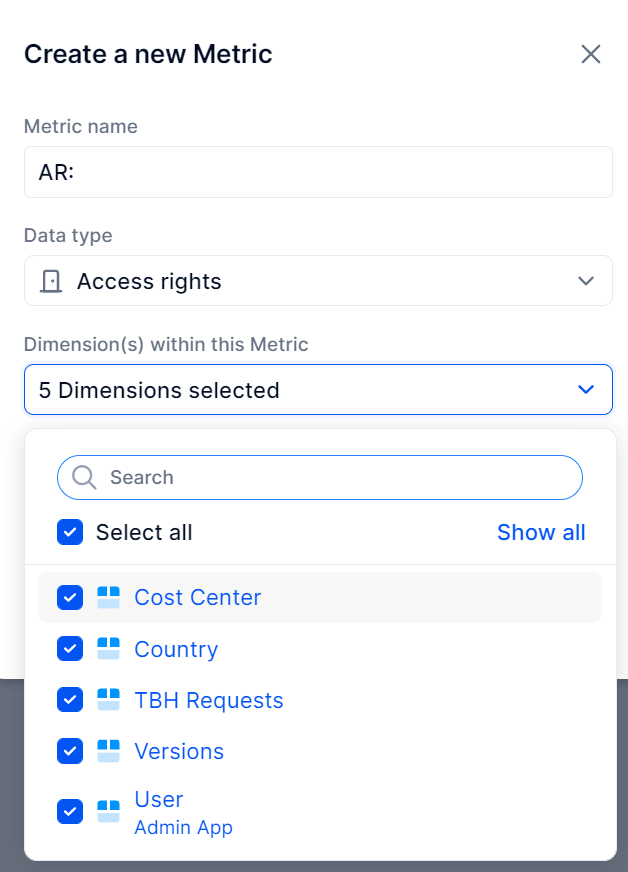Select the TBH Requests list item
628x872 pixels.
(x=320, y=700)
